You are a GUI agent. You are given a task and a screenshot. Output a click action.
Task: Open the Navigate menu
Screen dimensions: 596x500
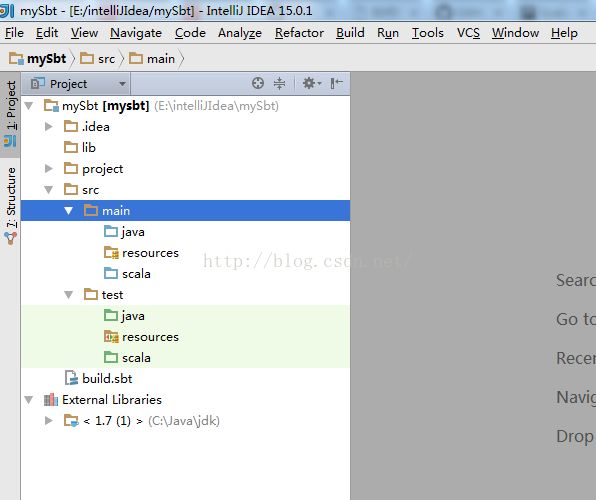[x=136, y=33]
